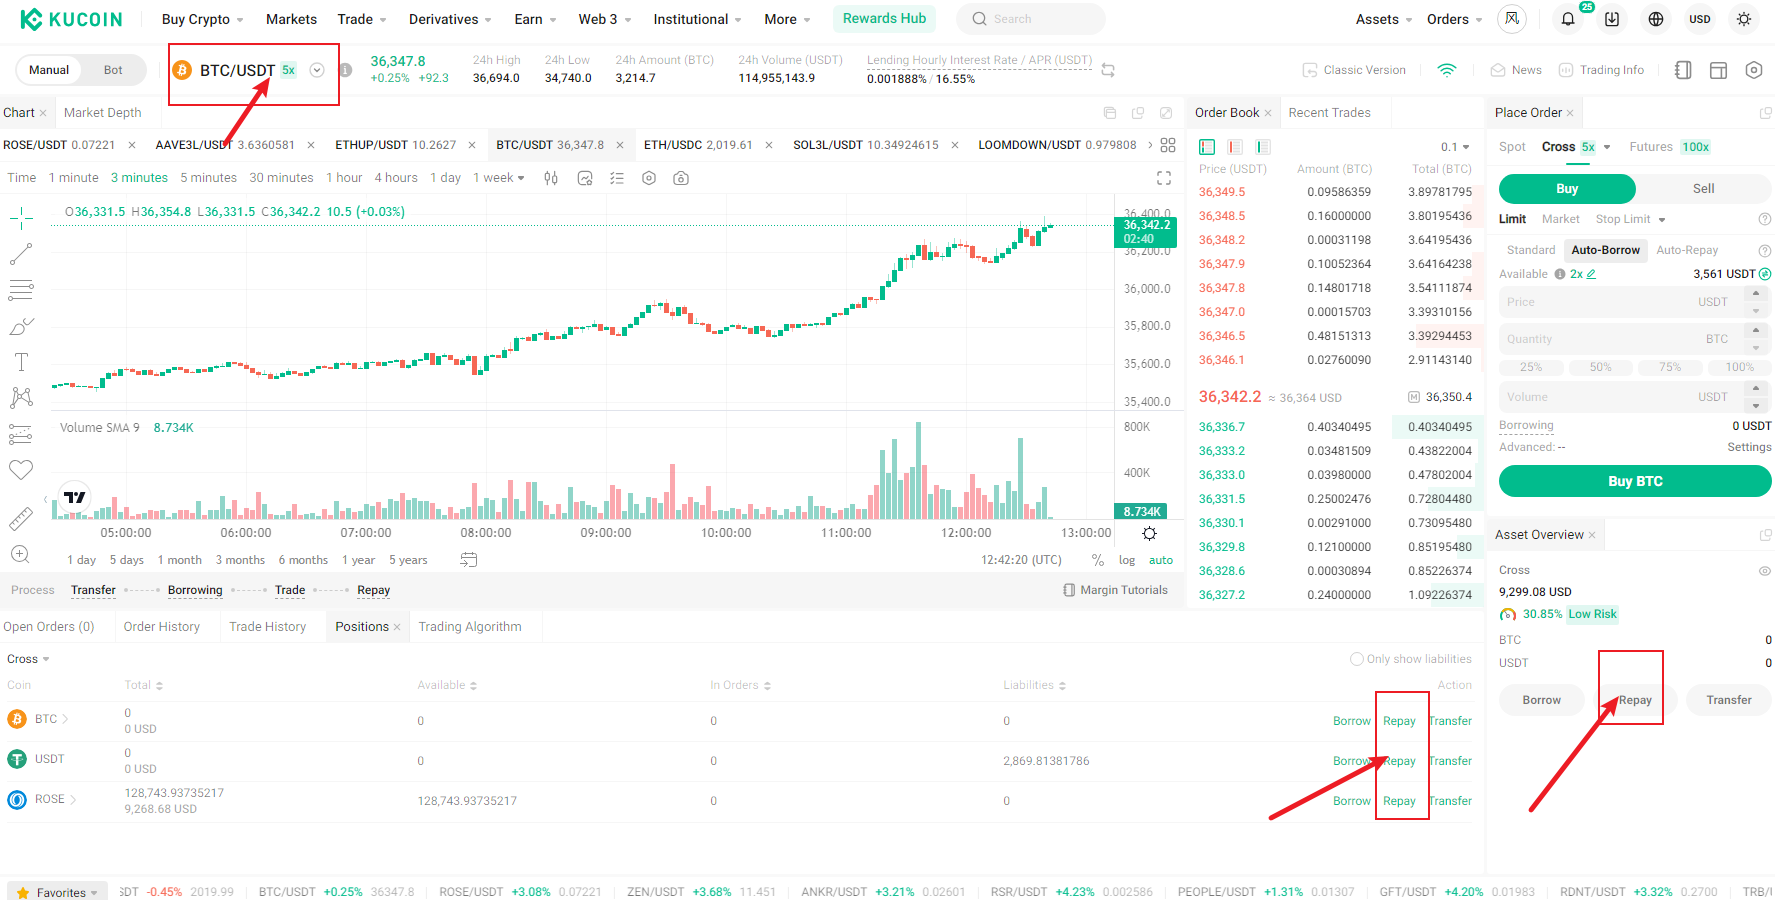Open the Trading Algorithm tab
The width and height of the screenshot is (1775, 900).
(x=470, y=627)
